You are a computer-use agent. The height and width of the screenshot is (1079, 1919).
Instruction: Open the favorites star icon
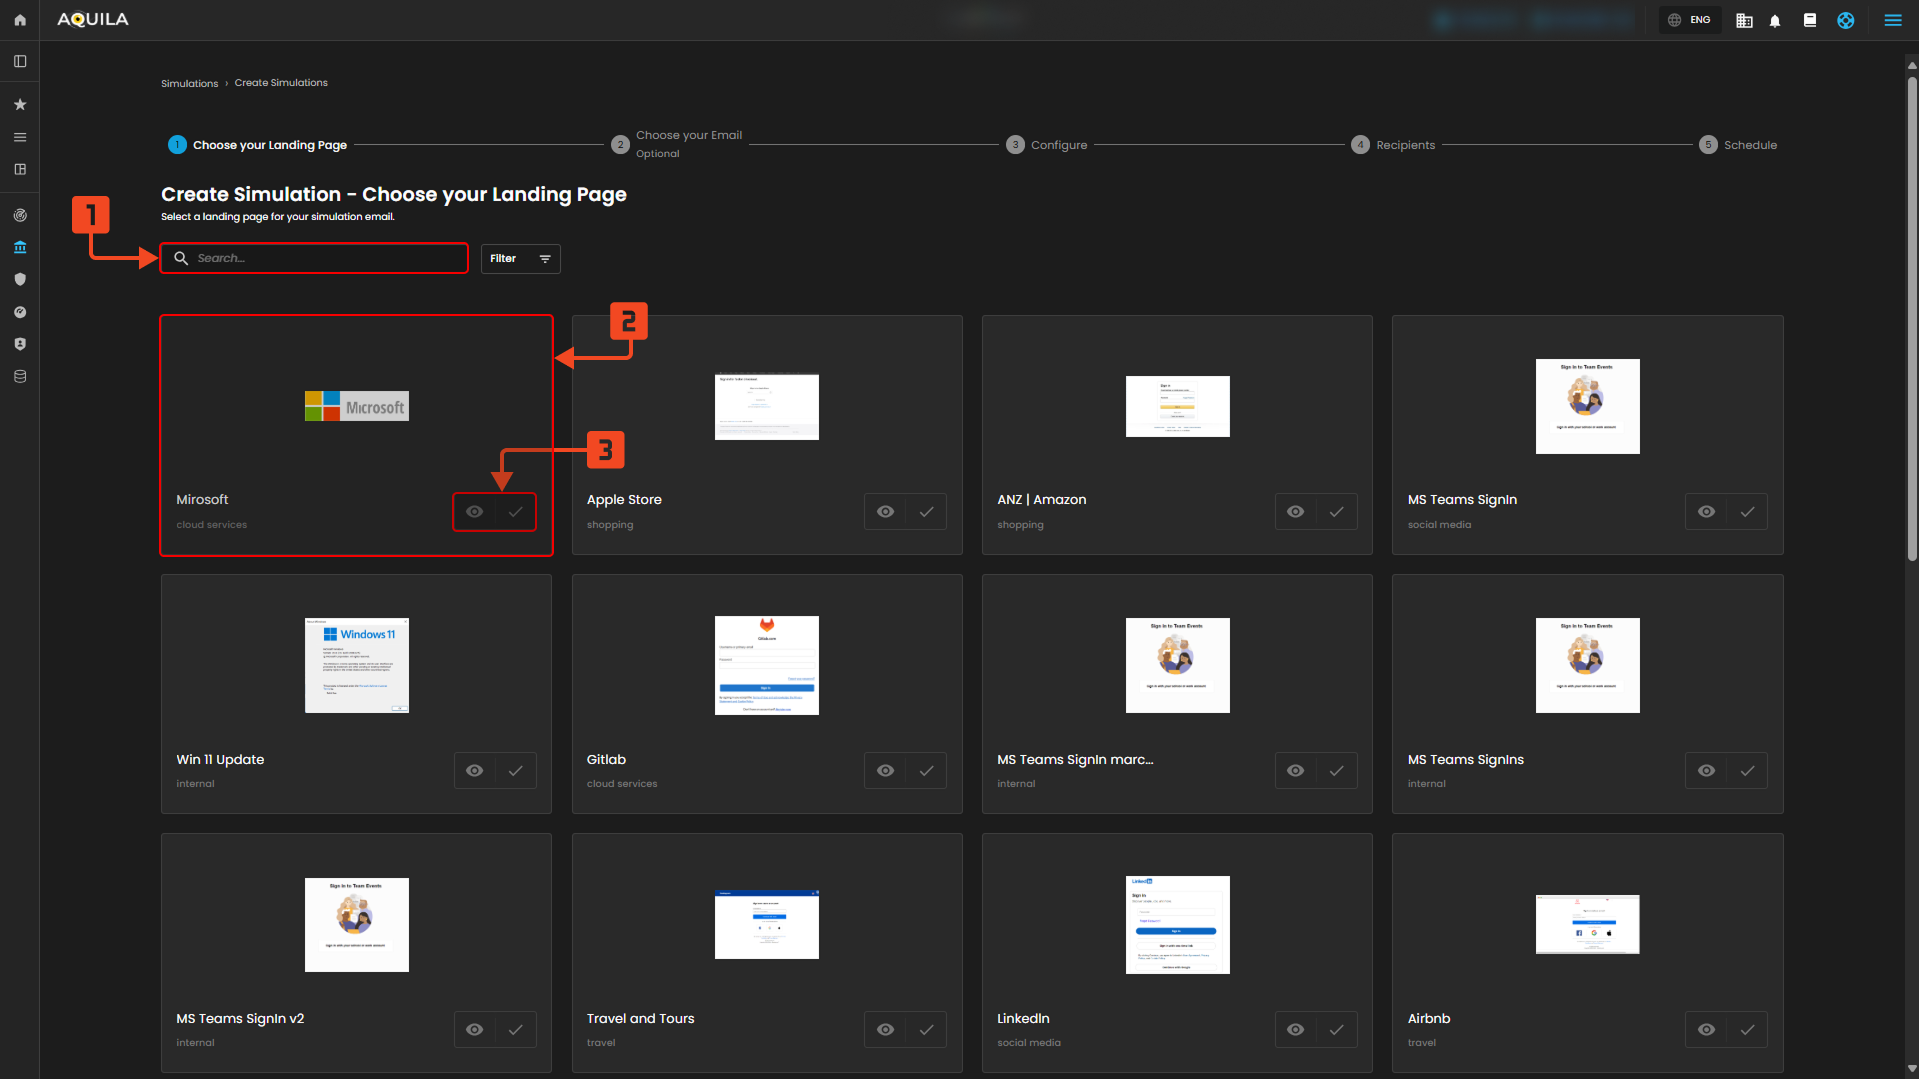[20, 105]
